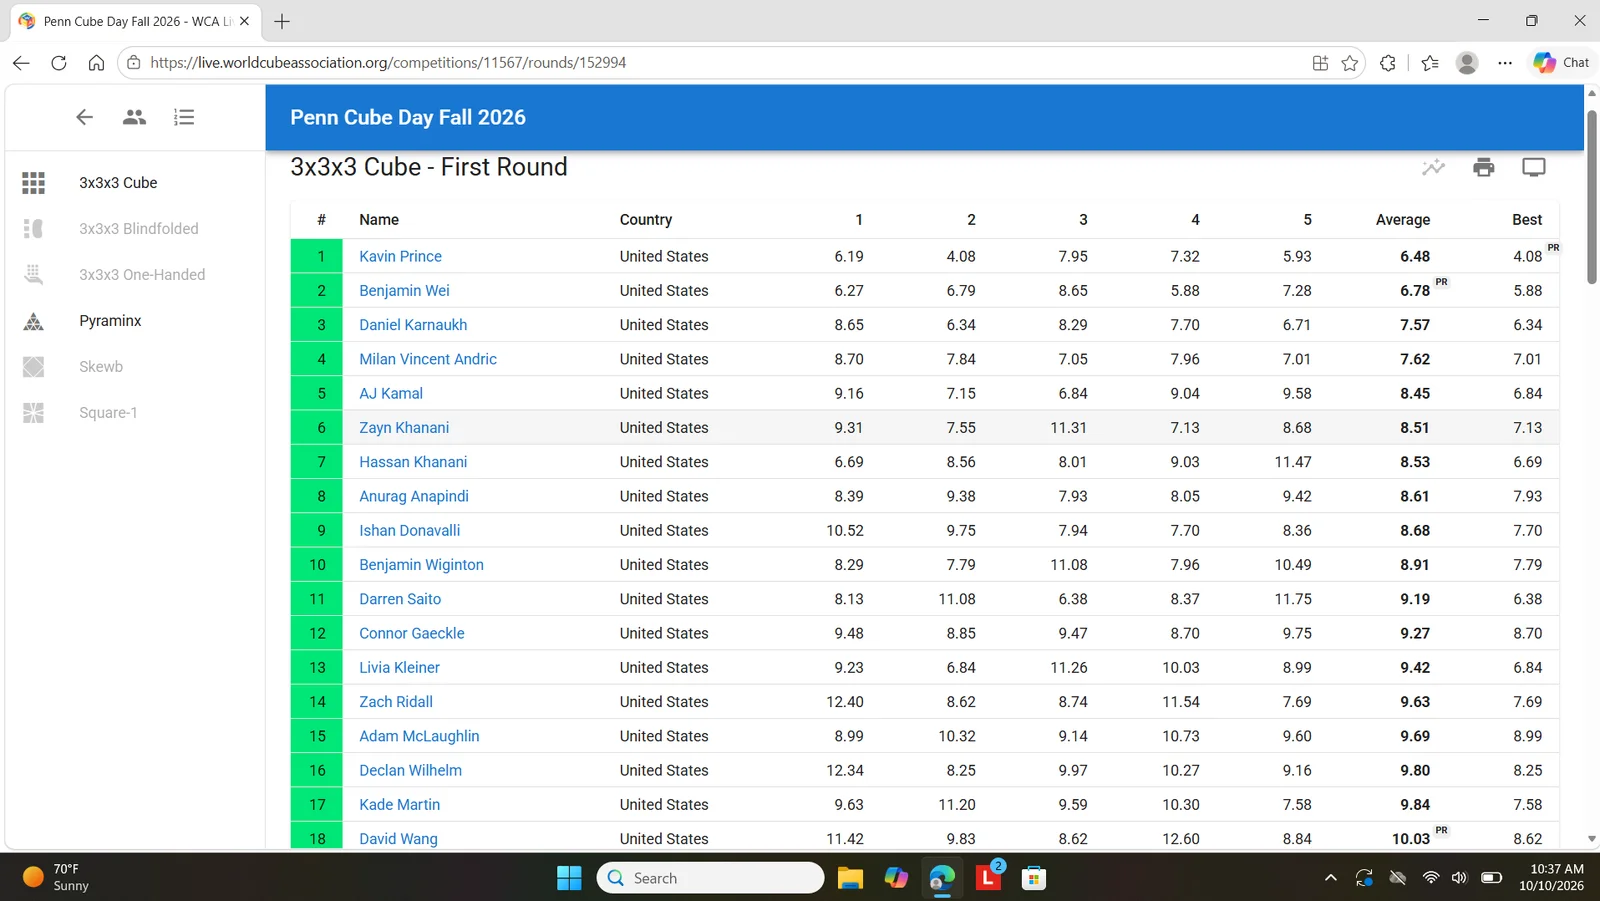Click the Windows taskbar Search box

(x=710, y=878)
